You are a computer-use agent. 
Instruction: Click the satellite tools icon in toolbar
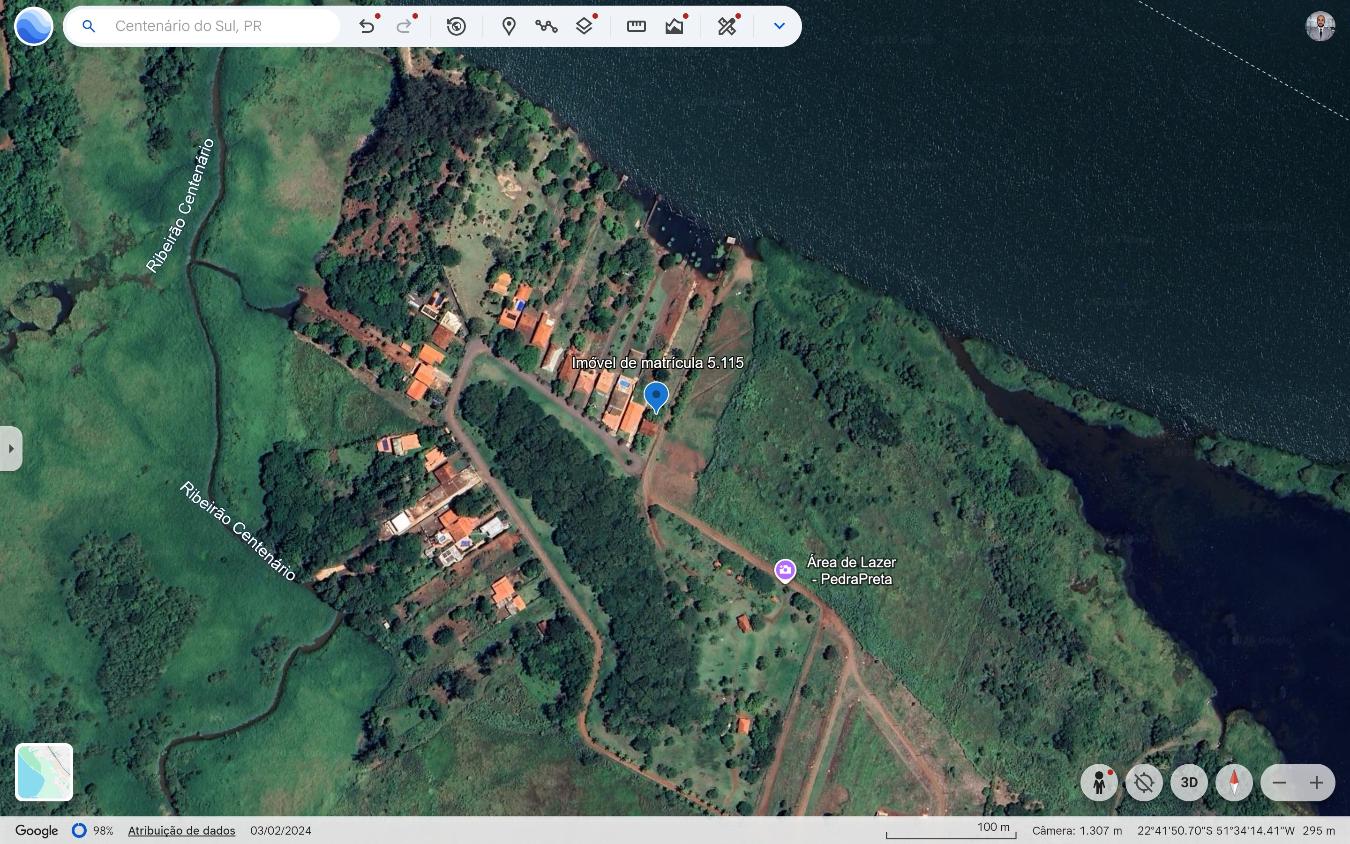(727, 26)
